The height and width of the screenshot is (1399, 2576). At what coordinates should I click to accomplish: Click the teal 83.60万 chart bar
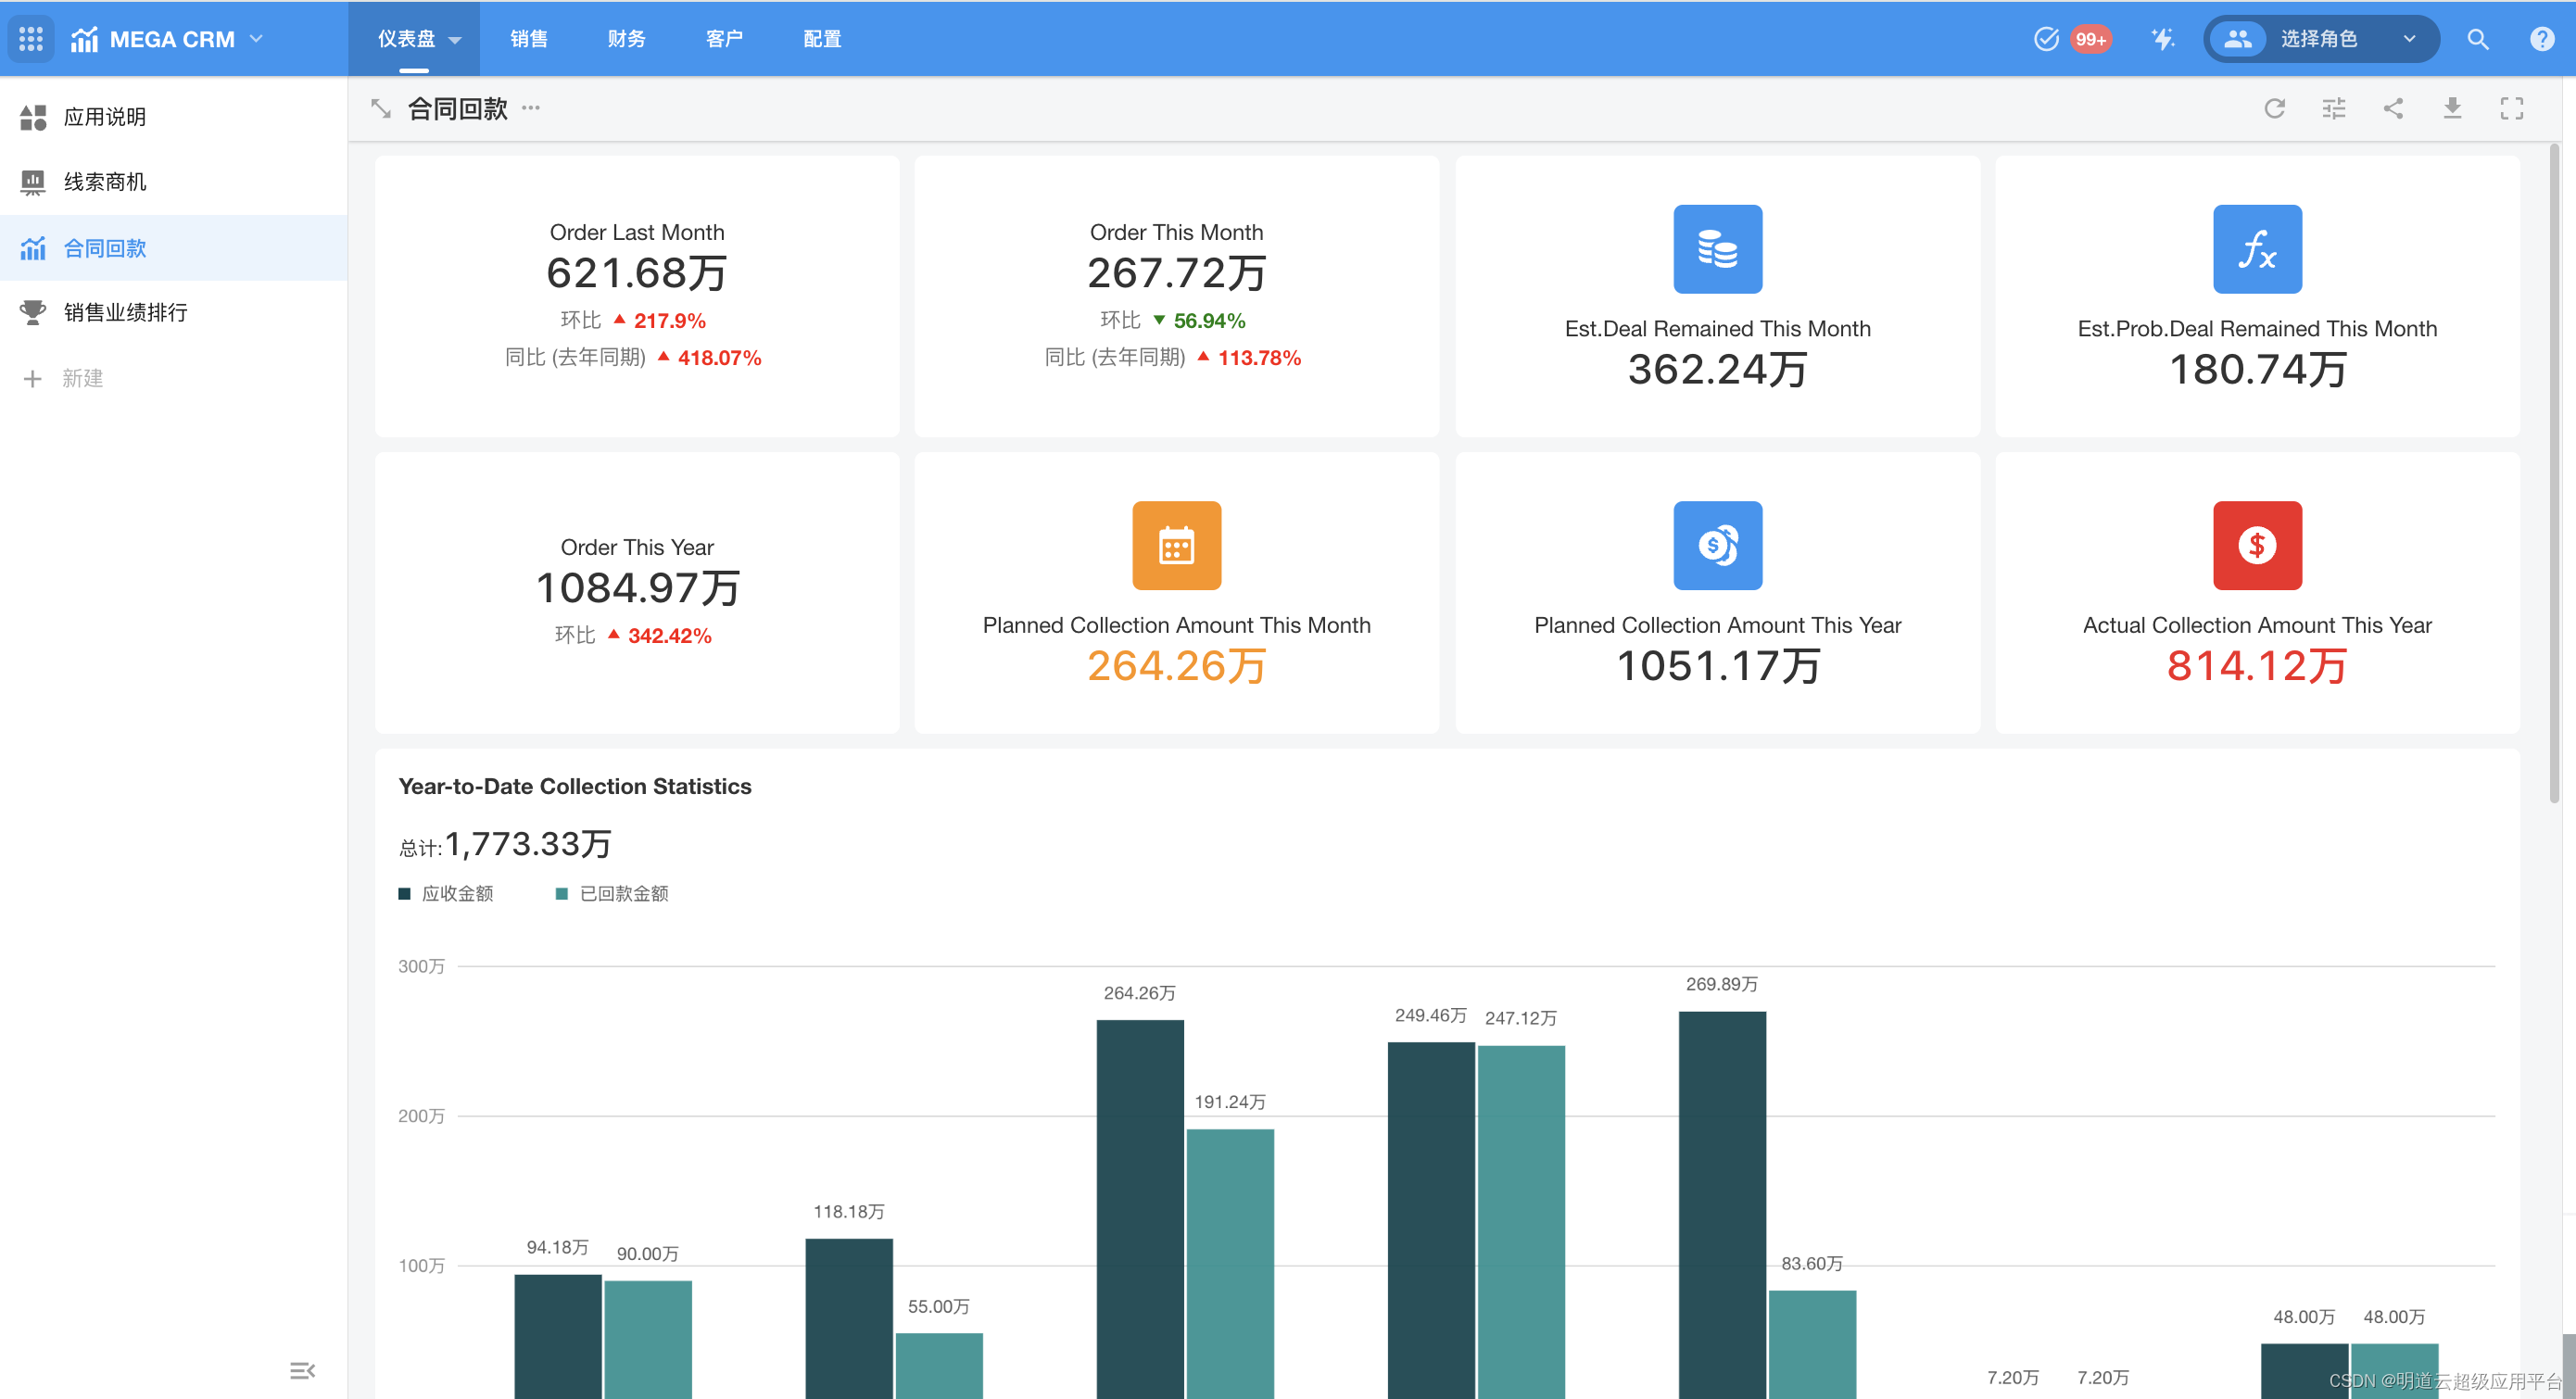click(1812, 1344)
